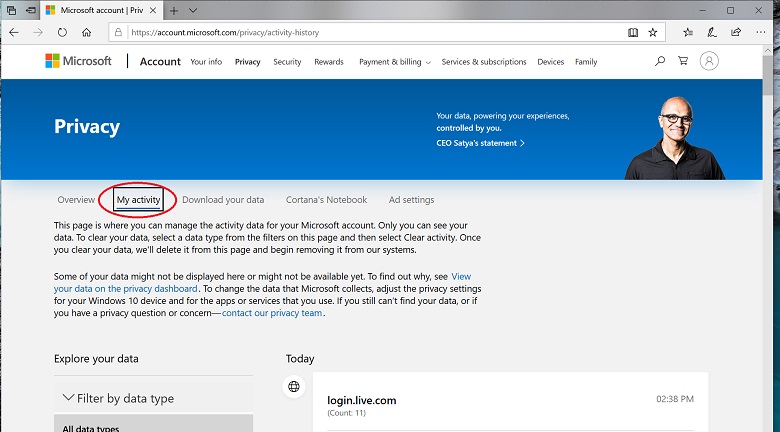Open the site search magnifier icon
Image resolution: width=780 pixels, height=432 pixels.
click(660, 61)
